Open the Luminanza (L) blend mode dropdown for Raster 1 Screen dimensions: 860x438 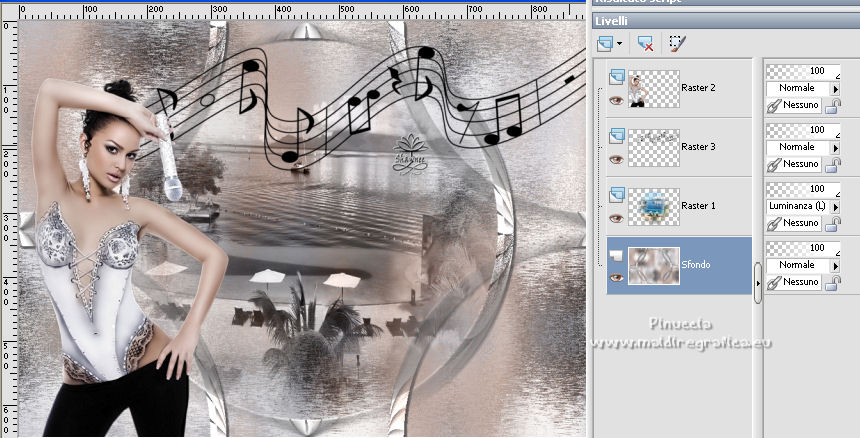797,207
